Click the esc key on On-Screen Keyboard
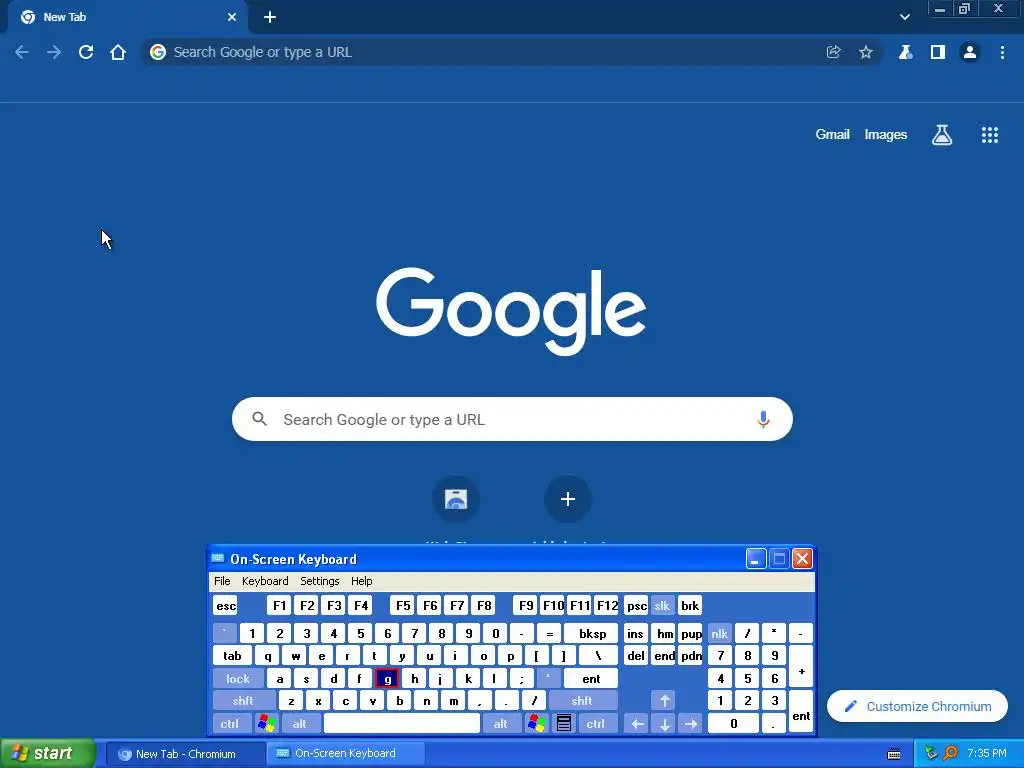This screenshot has height=768, width=1024. pos(225,606)
